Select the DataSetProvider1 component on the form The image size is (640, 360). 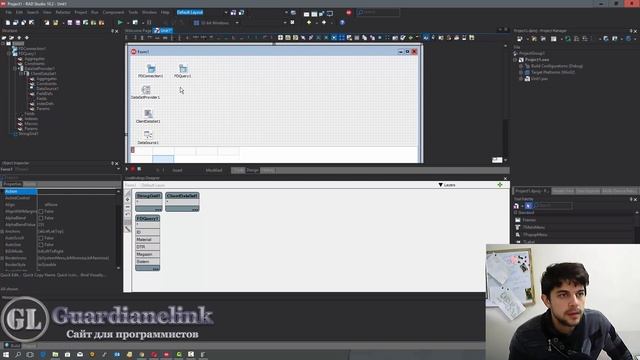[146, 92]
